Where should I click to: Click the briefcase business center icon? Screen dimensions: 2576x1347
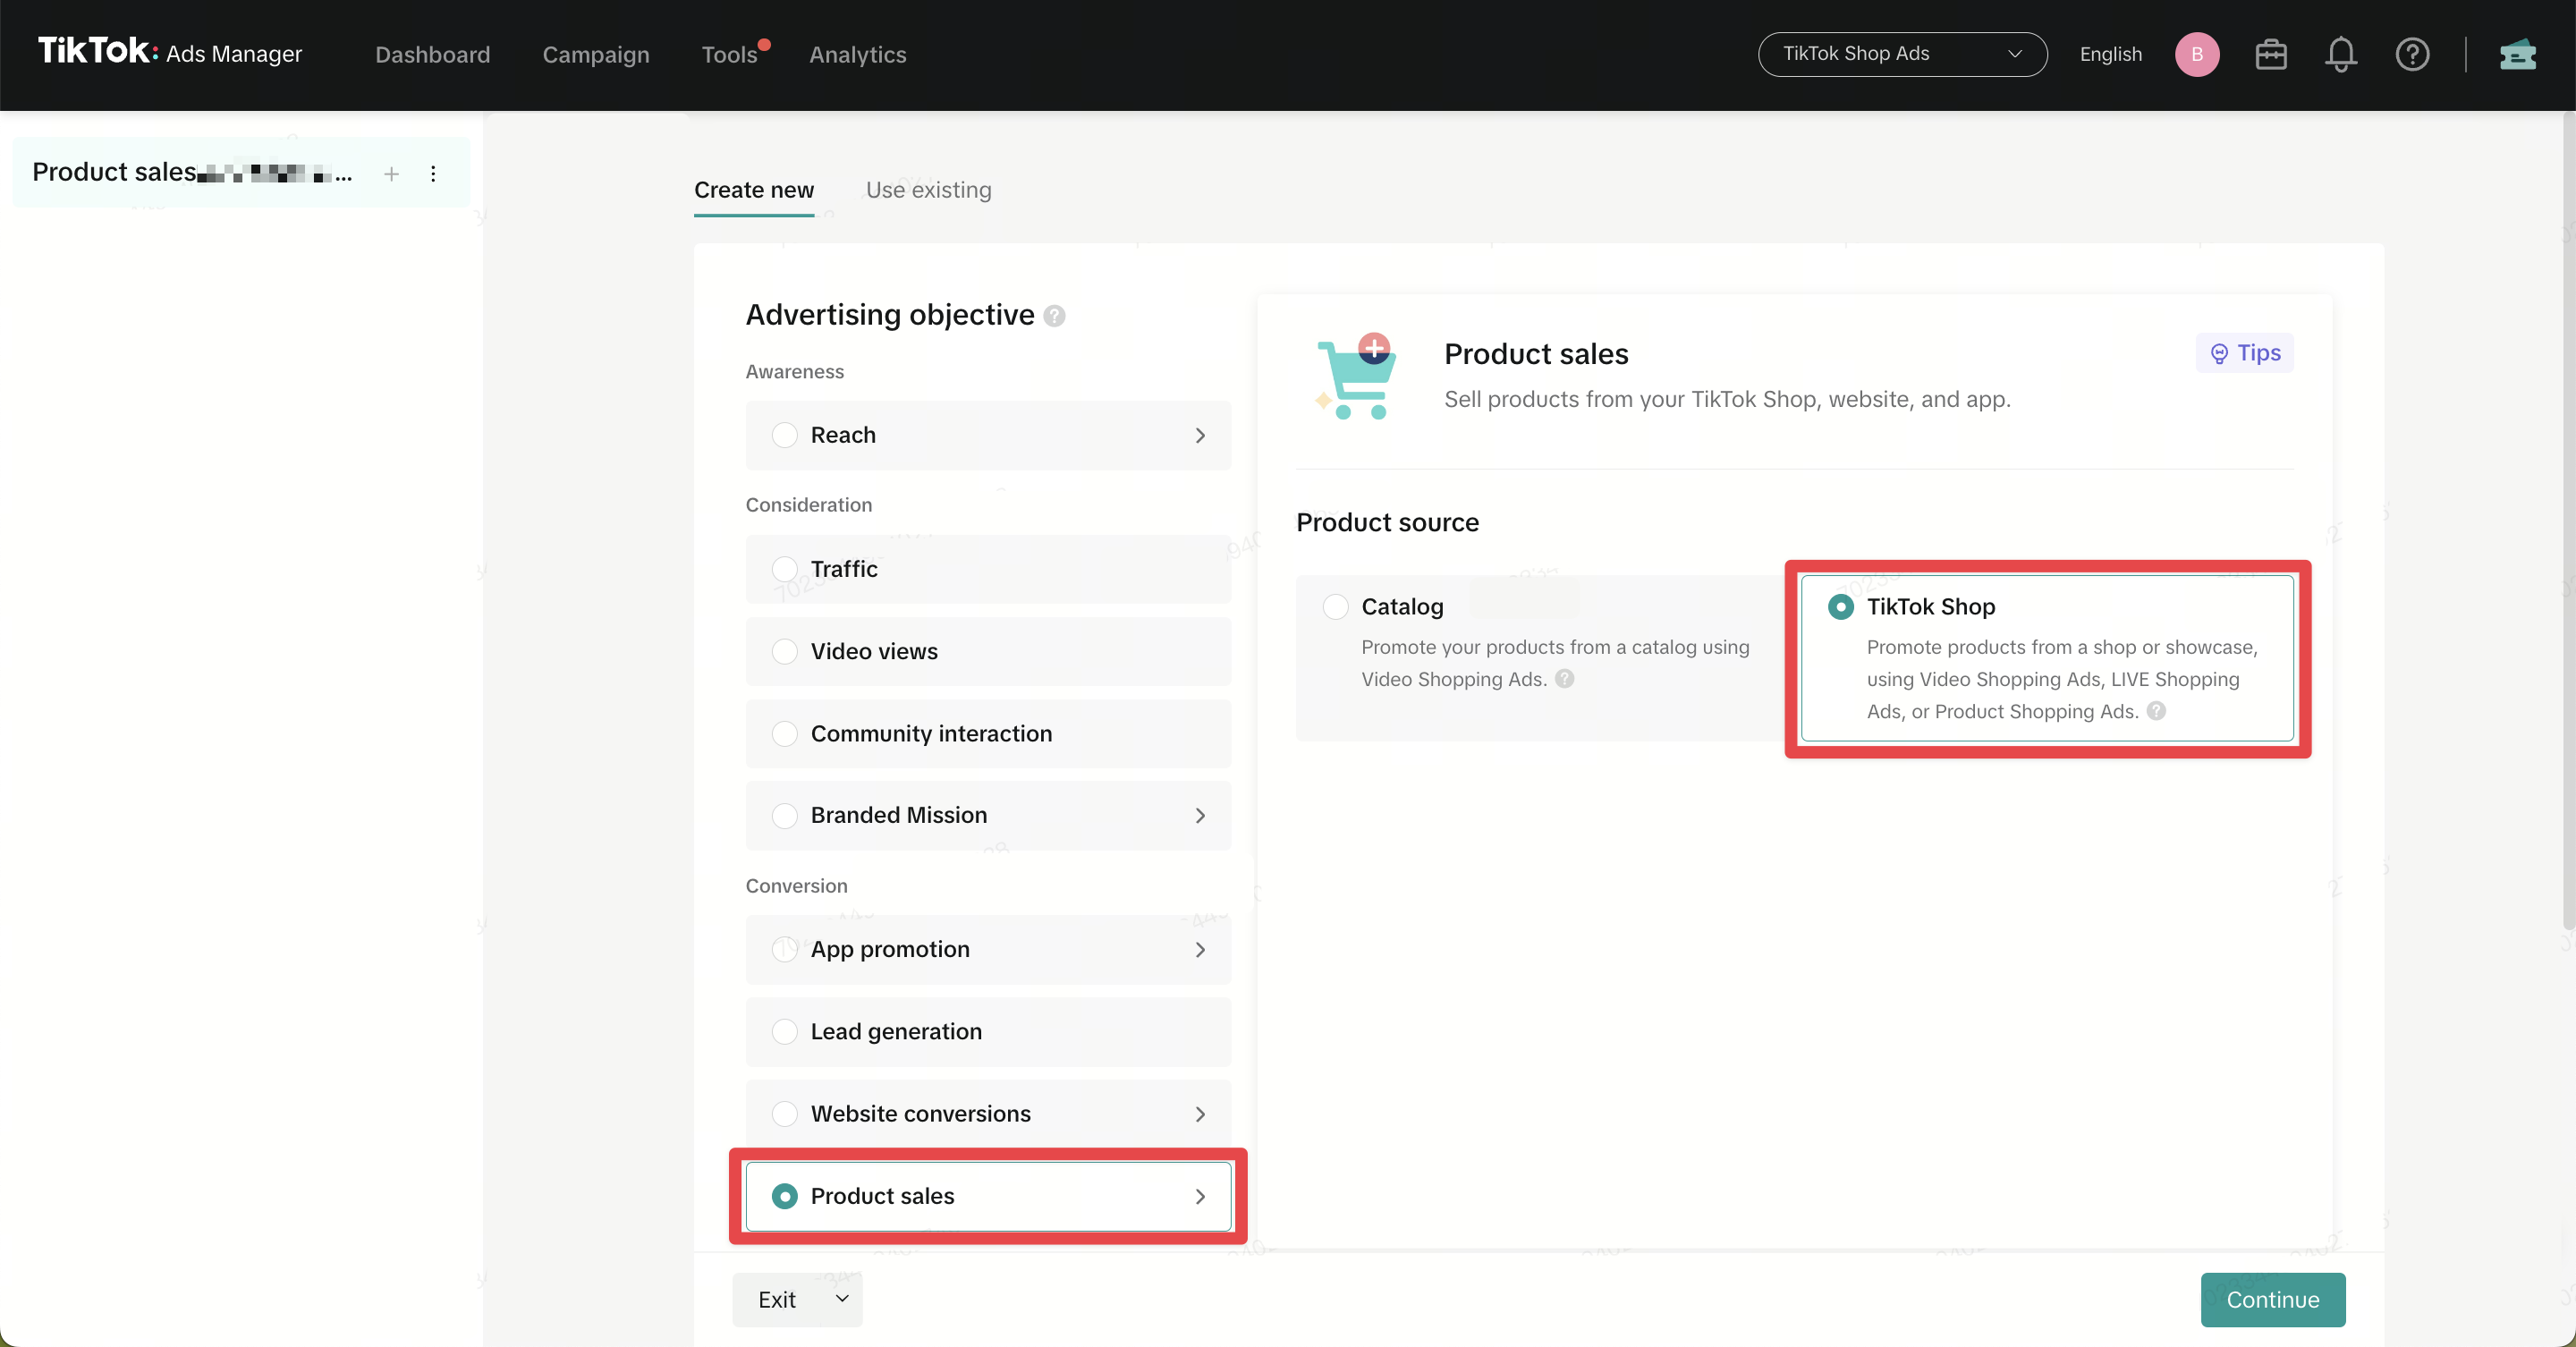[x=2271, y=54]
